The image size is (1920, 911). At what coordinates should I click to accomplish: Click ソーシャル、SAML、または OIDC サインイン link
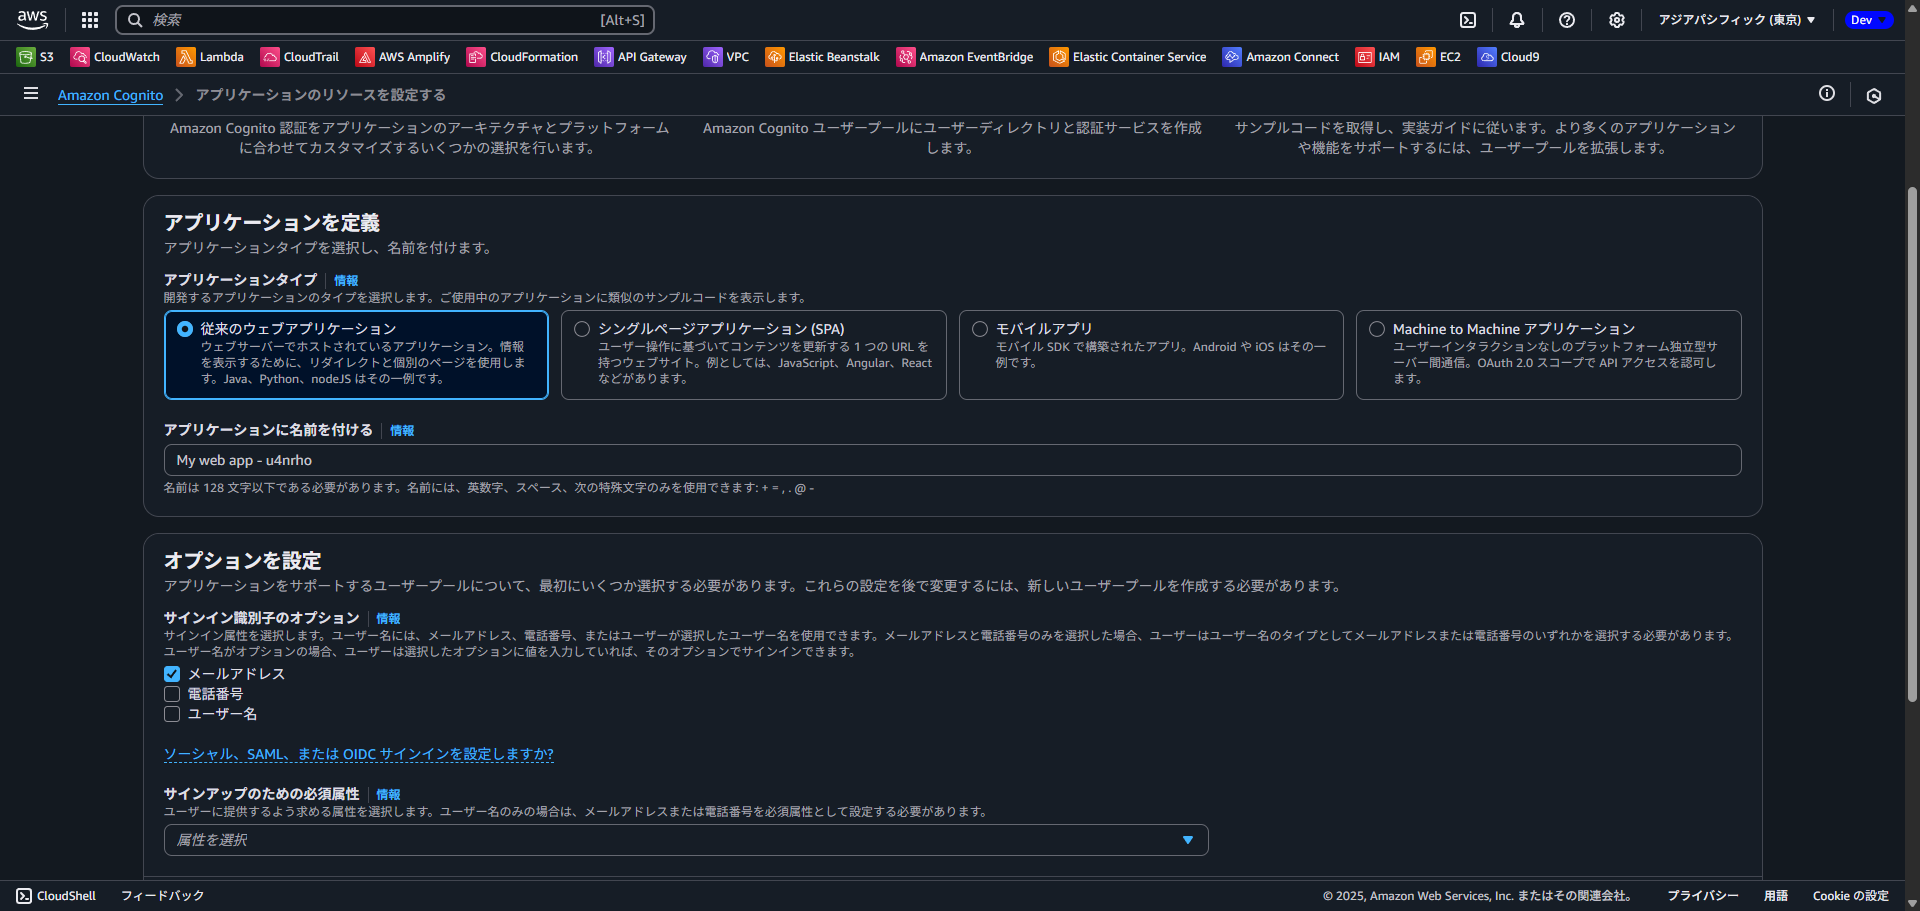[x=359, y=754]
